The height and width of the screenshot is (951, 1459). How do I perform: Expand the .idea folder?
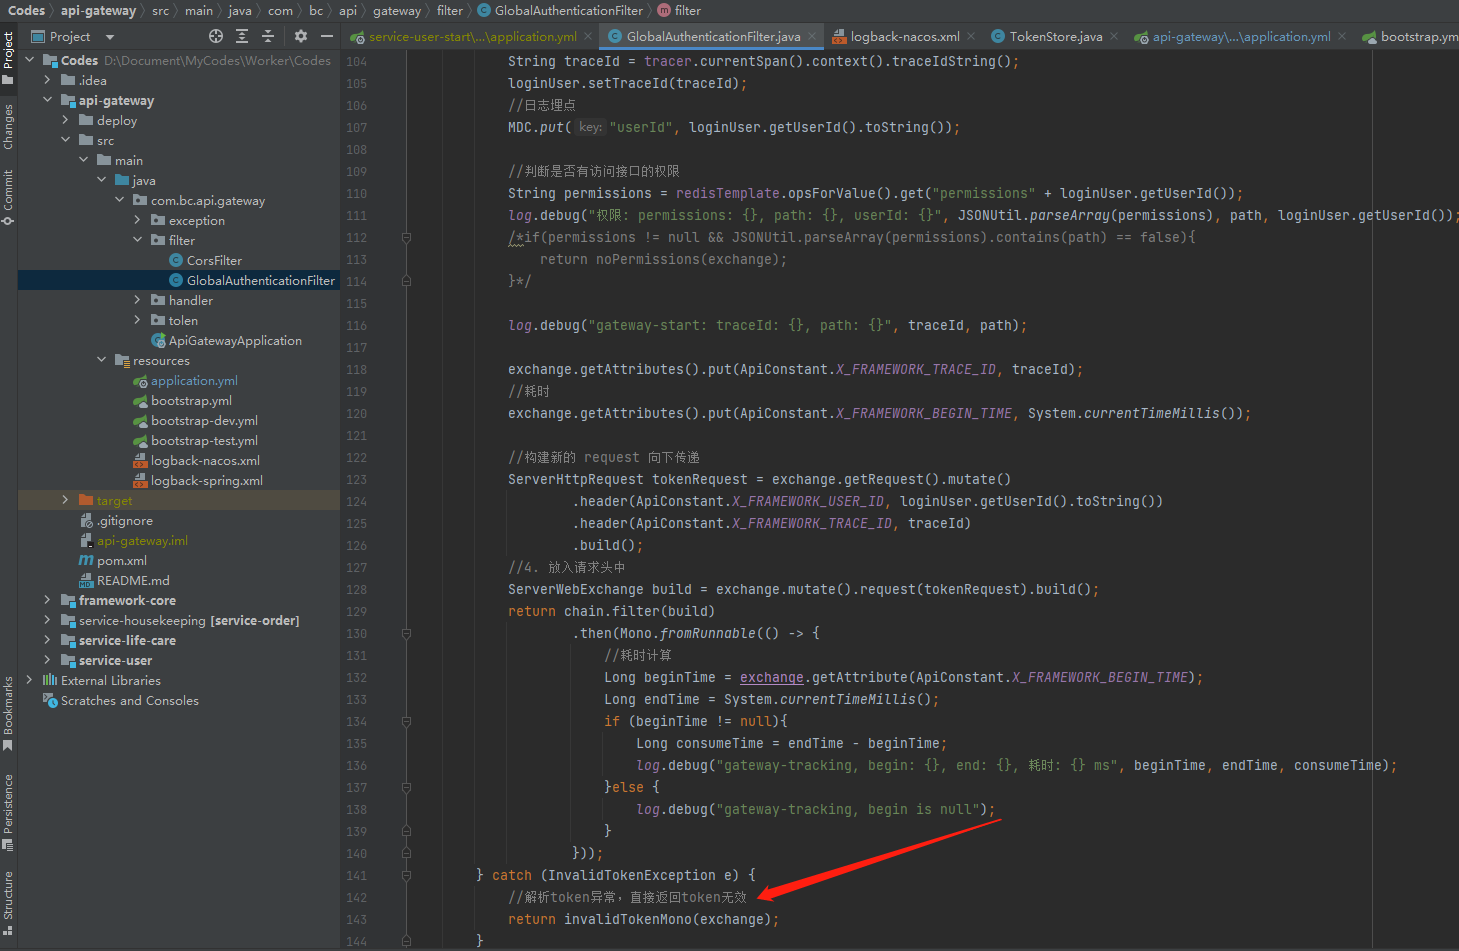(47, 80)
